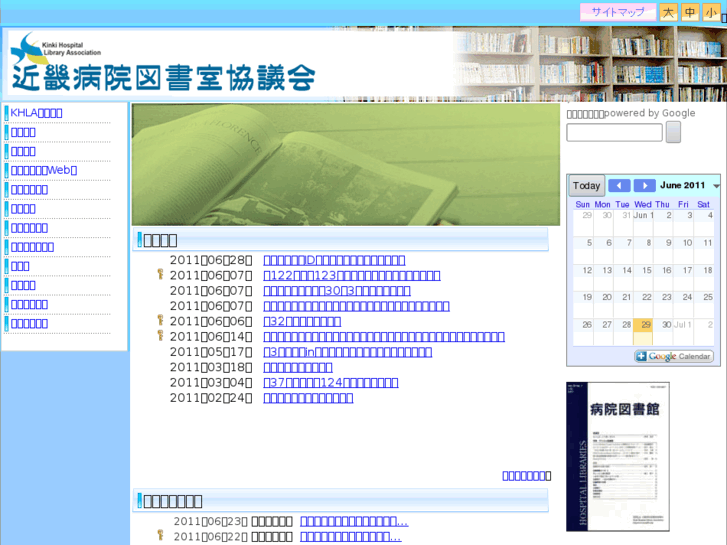Viewport: 727px width, 545px height.
Task: Open the news link dated 2011-06-06 with 32
Action: tap(302, 321)
